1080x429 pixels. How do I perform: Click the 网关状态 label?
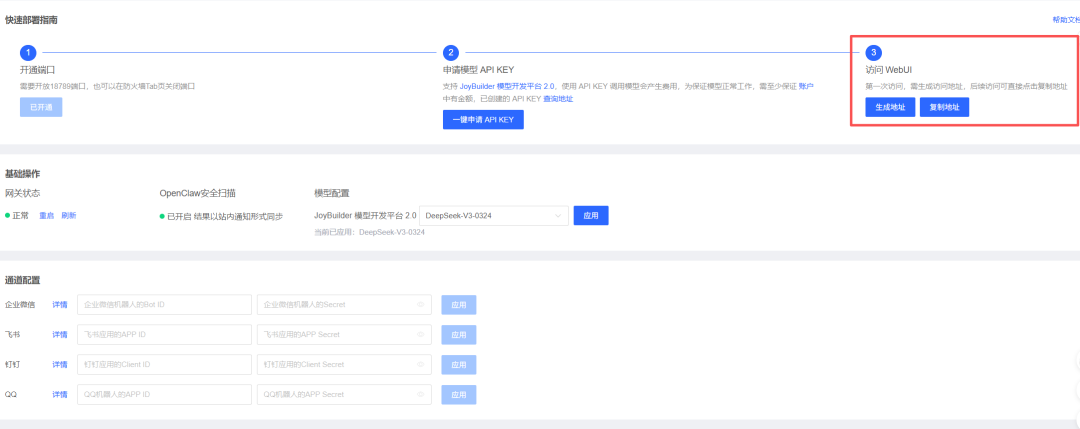coord(22,193)
